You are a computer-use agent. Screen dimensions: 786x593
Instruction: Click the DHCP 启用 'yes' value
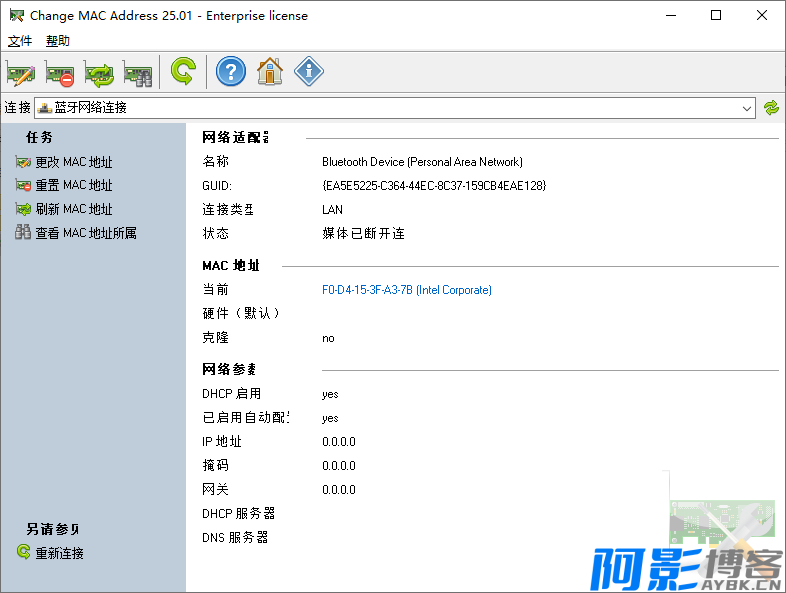click(330, 394)
